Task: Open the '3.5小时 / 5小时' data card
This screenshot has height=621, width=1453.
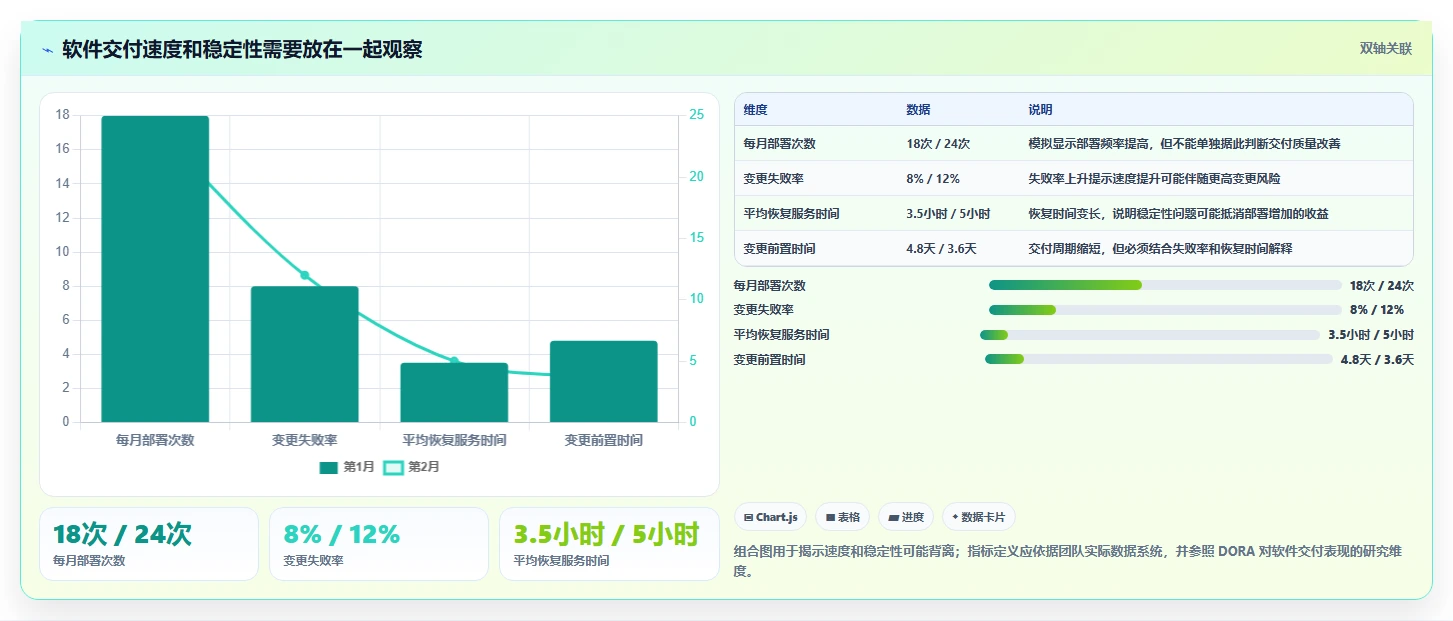Action: click(609, 544)
